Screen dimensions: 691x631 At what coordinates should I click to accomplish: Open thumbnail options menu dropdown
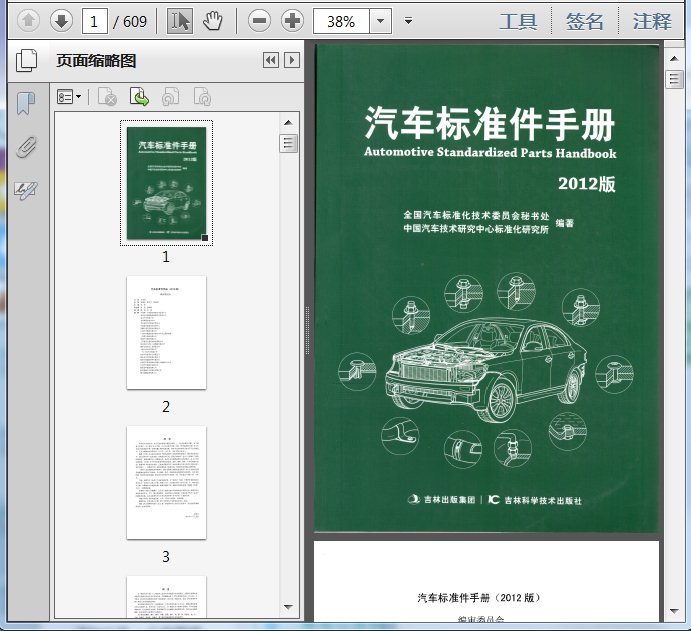point(69,97)
